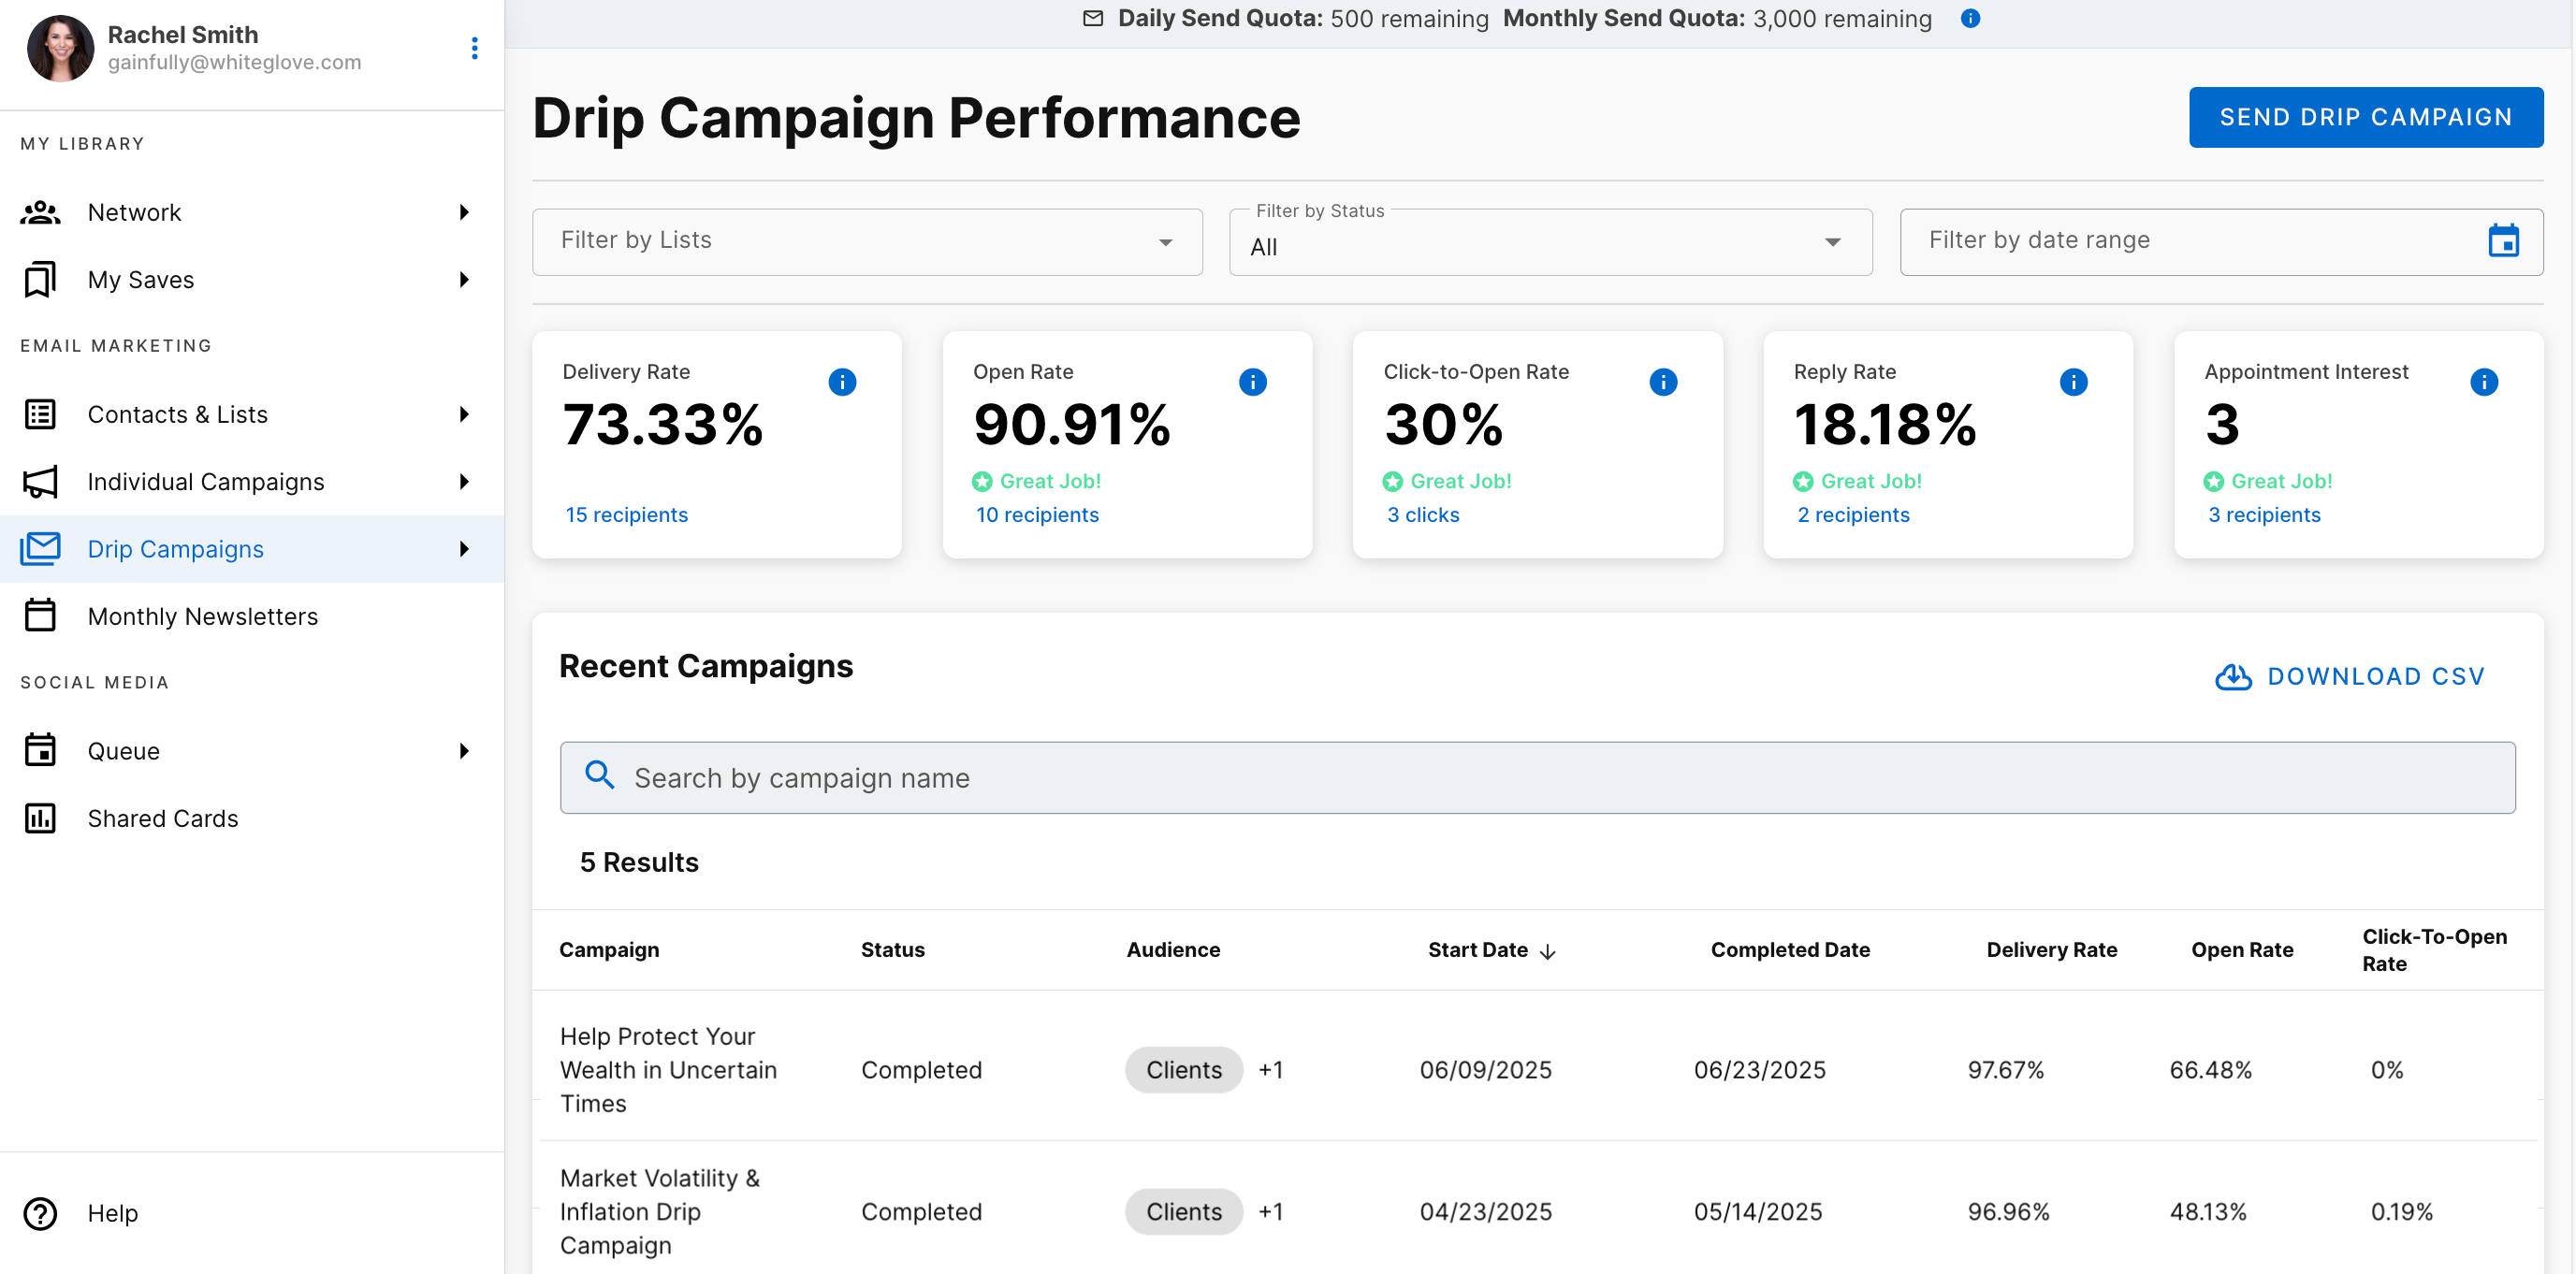2576x1274 pixels.
Task: Click the Help question mark icon
Action: click(40, 1213)
